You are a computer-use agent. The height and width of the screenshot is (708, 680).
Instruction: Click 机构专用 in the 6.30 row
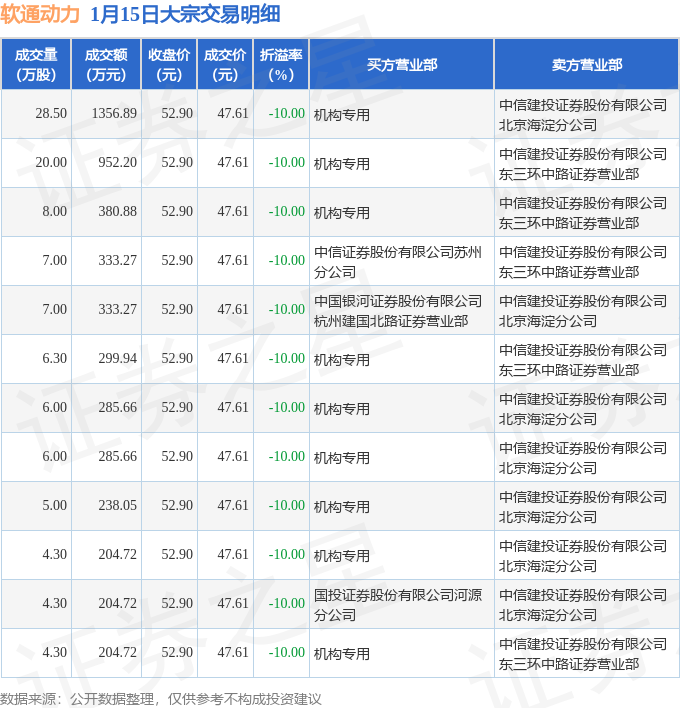(342, 360)
